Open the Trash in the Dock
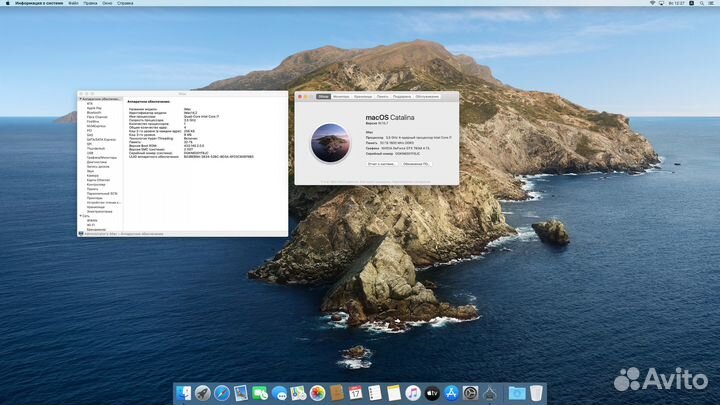The width and height of the screenshot is (720, 405). [x=536, y=393]
